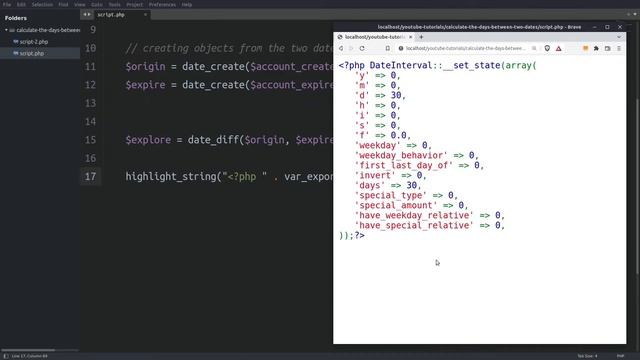
Task: Minimize the Brave window
Action: (x=595, y=27)
